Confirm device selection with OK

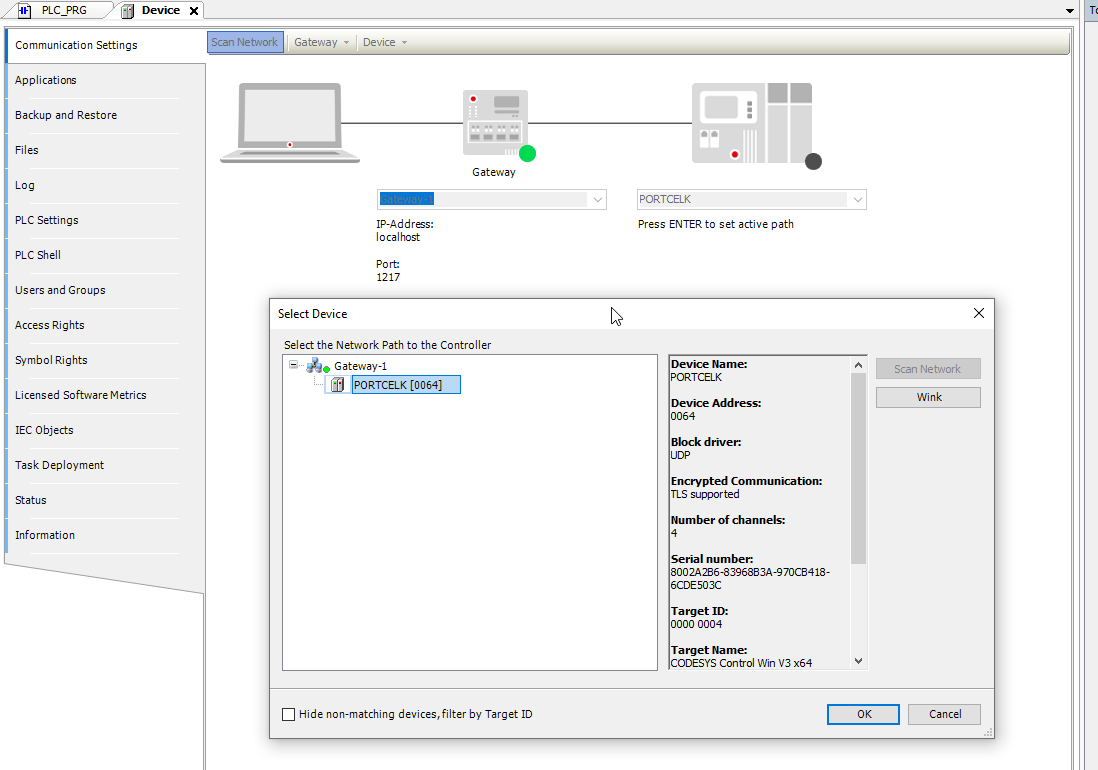(862, 714)
